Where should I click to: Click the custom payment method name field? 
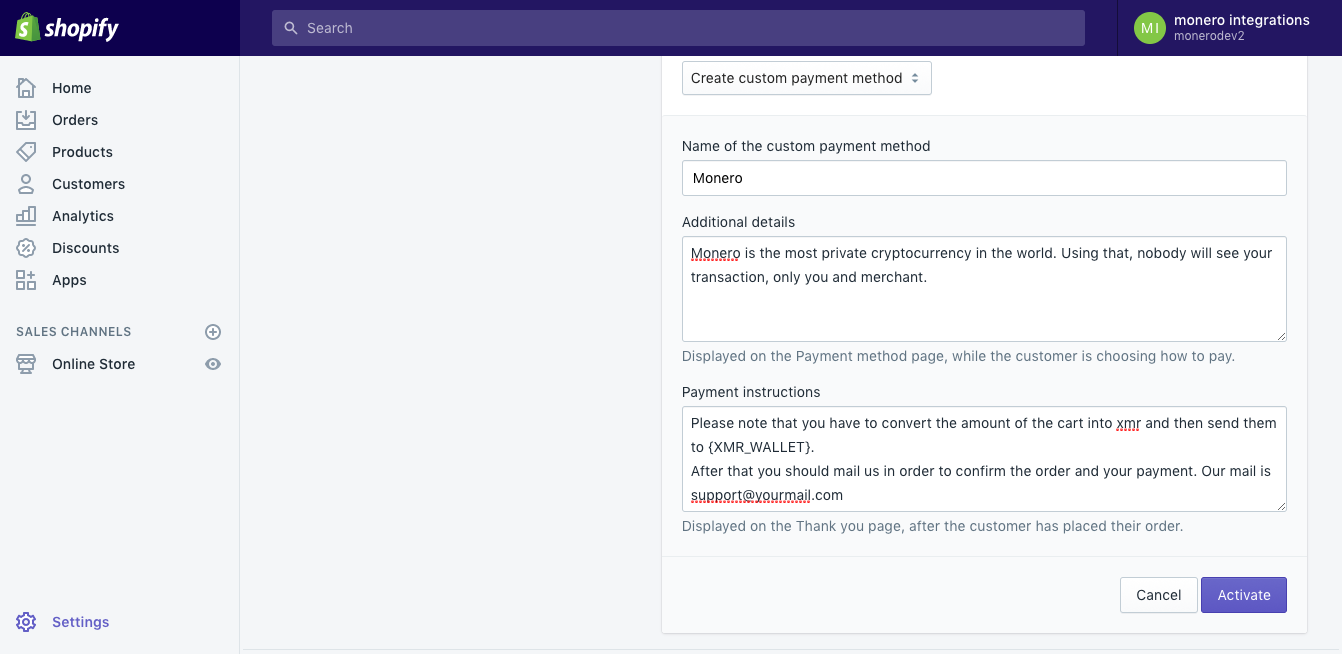(x=984, y=178)
